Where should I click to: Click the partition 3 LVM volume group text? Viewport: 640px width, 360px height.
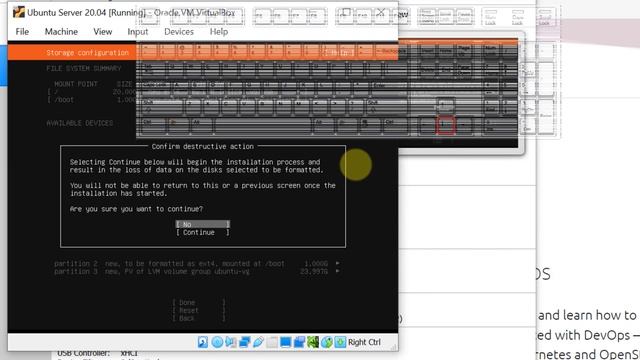(x=151, y=271)
